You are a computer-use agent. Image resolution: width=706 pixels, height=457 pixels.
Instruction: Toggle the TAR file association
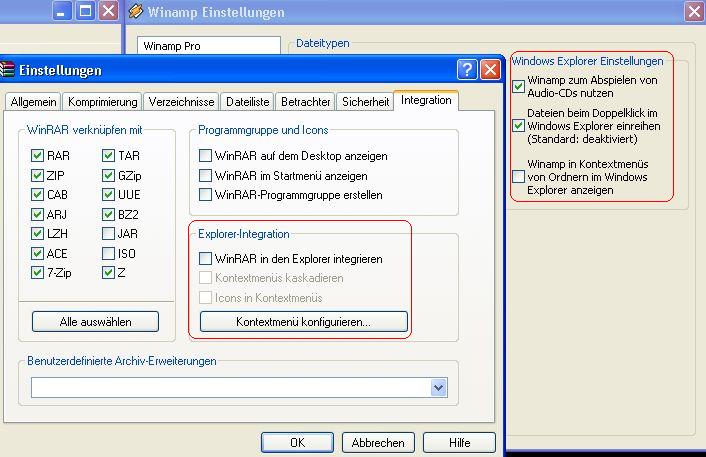tap(108, 156)
